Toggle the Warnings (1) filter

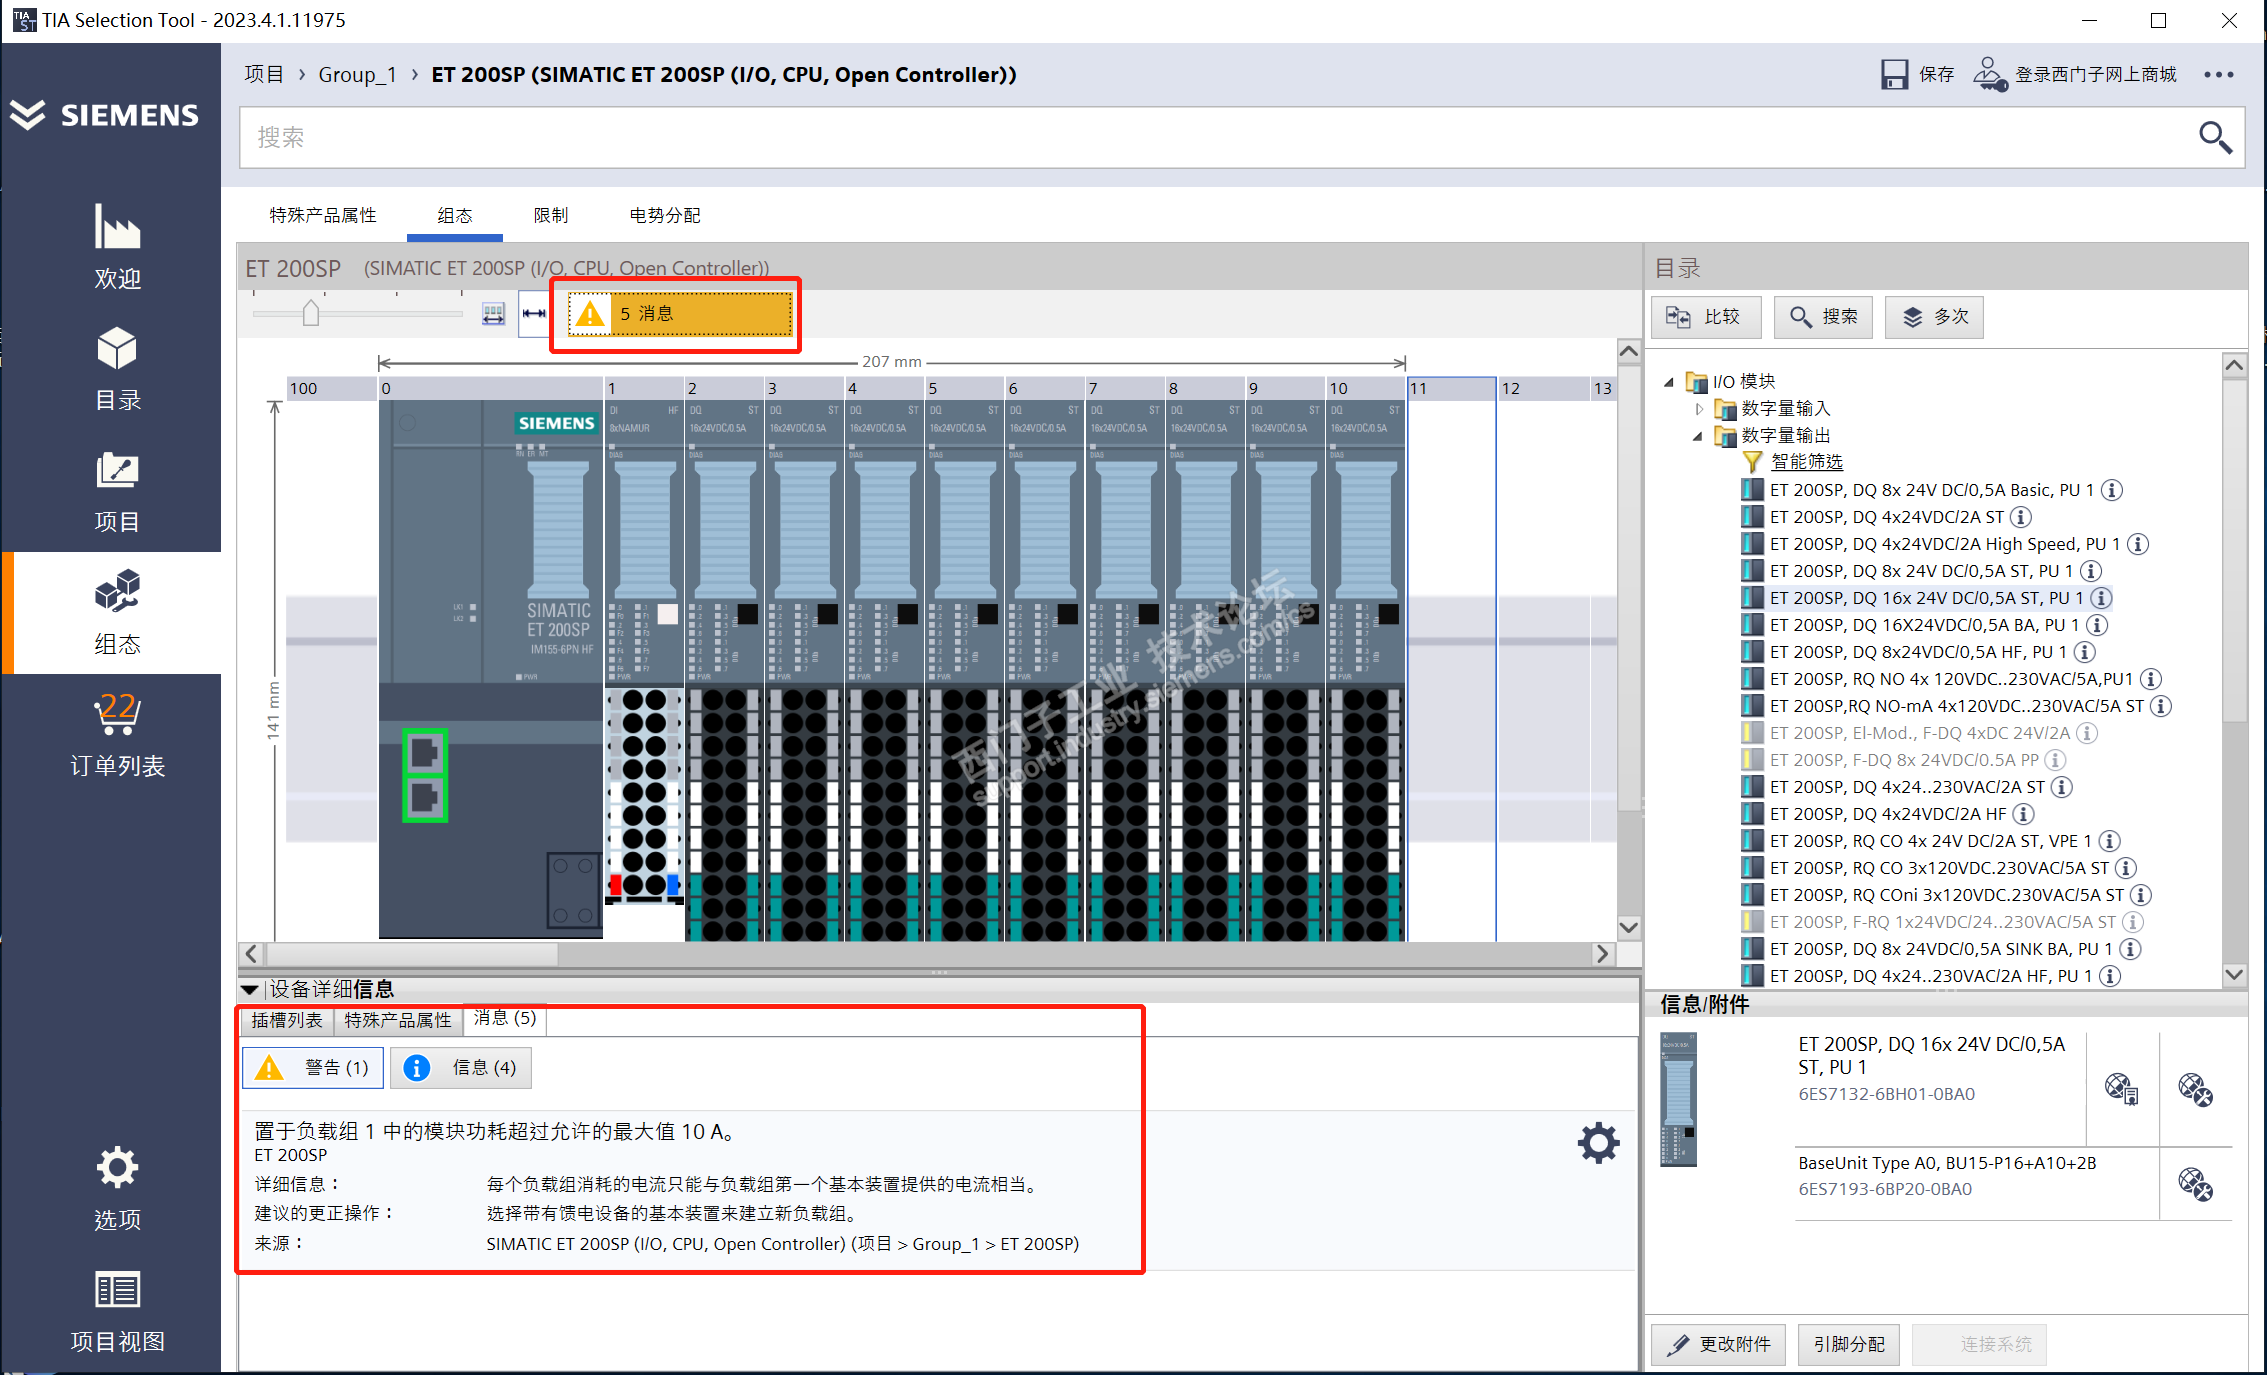(x=313, y=1068)
